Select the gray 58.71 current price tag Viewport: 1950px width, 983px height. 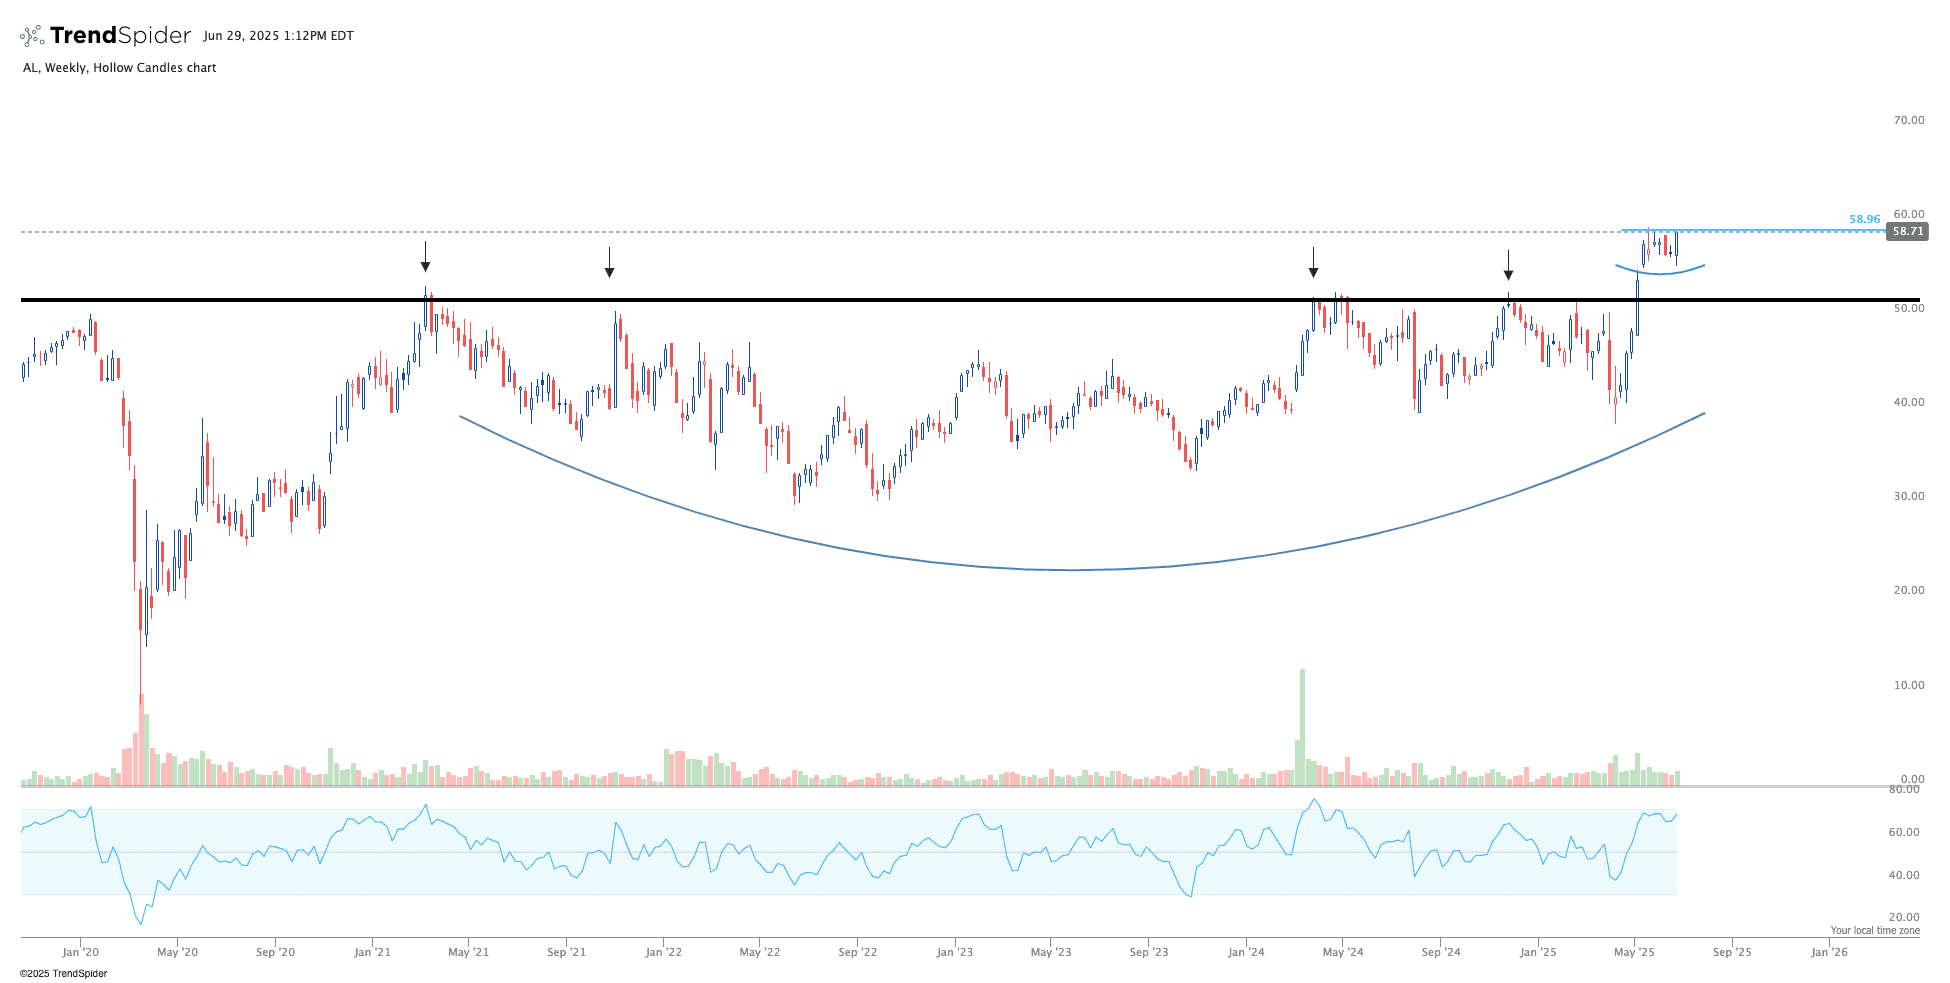tap(1907, 232)
